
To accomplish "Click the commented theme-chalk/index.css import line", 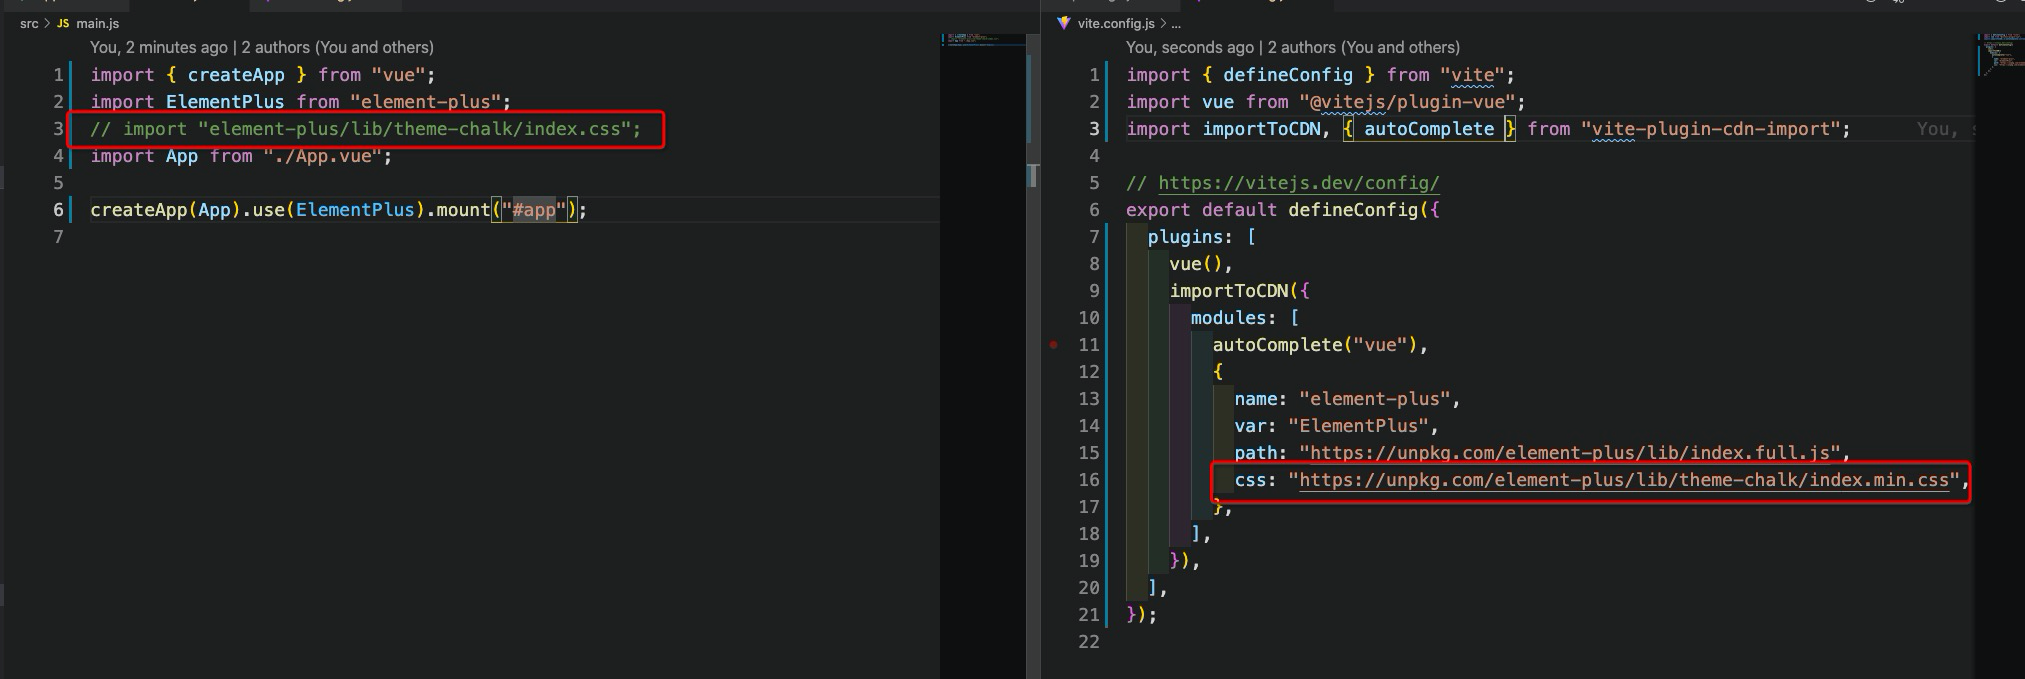I will pyautogui.click(x=366, y=129).
